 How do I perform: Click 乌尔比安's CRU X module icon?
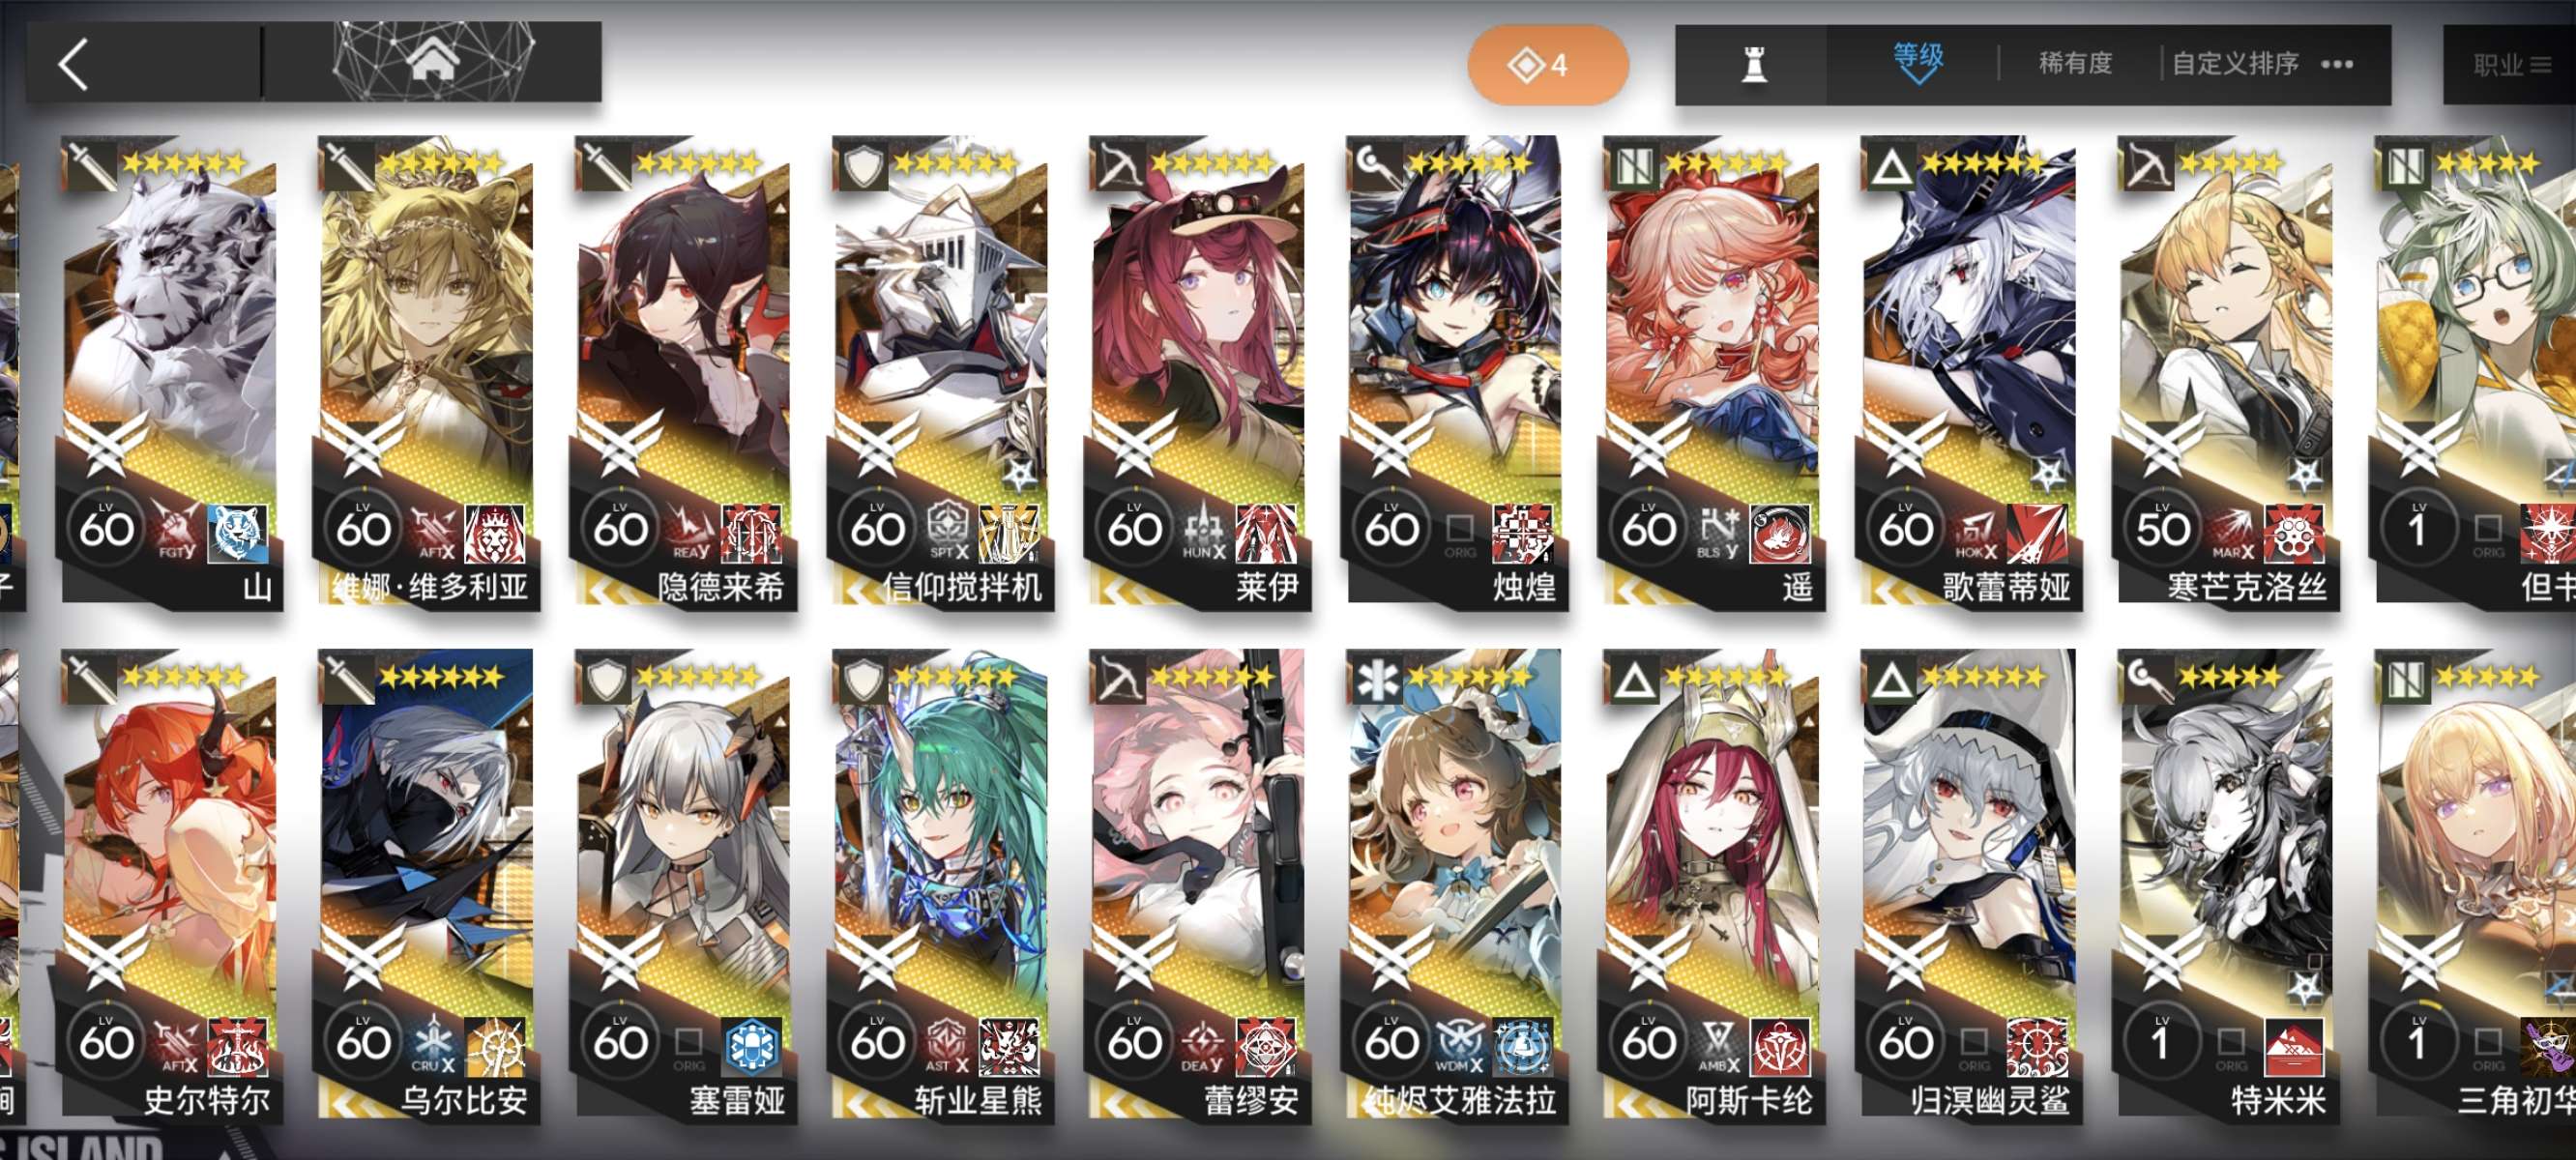tap(434, 1045)
